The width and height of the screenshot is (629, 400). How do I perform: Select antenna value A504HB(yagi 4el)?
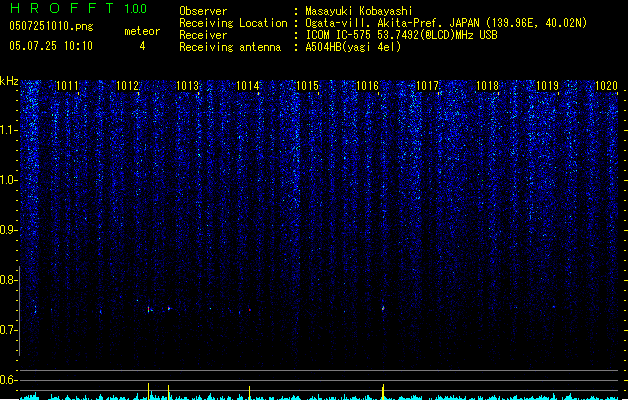click(x=353, y=47)
